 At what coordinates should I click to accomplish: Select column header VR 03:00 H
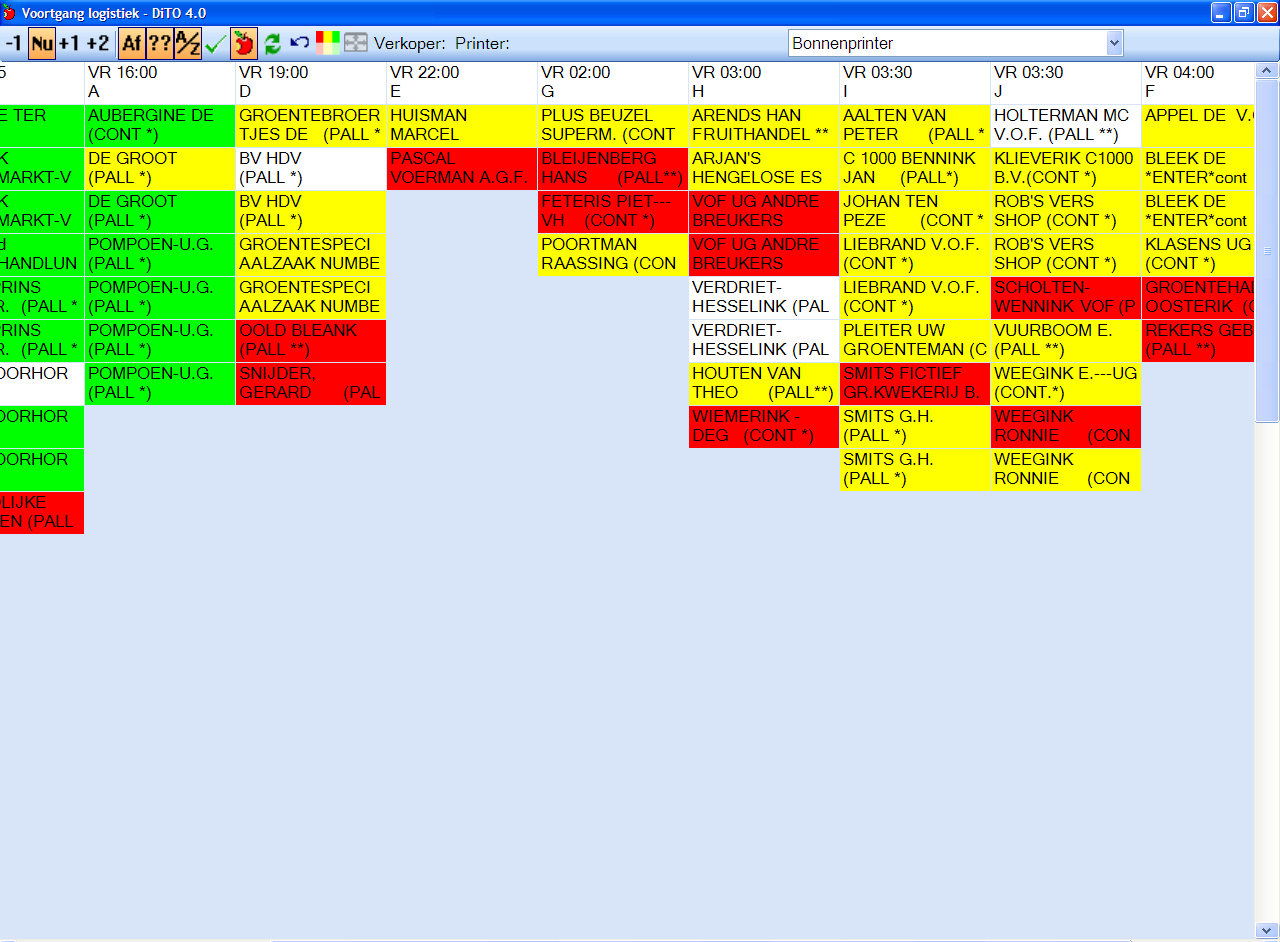pyautogui.click(x=764, y=82)
